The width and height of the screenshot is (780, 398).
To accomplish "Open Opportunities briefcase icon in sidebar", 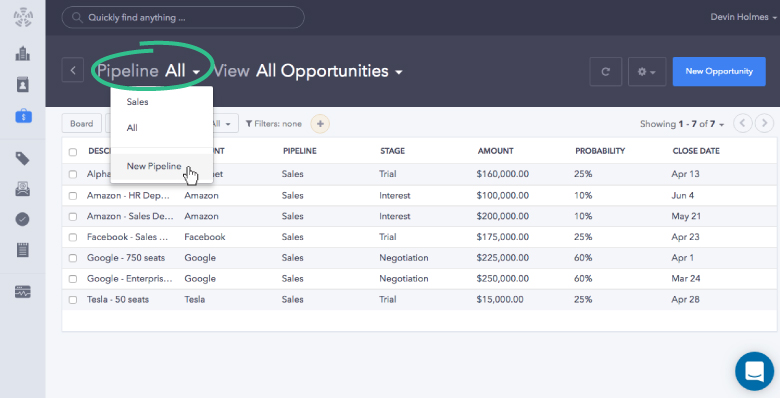I will tap(23, 116).
